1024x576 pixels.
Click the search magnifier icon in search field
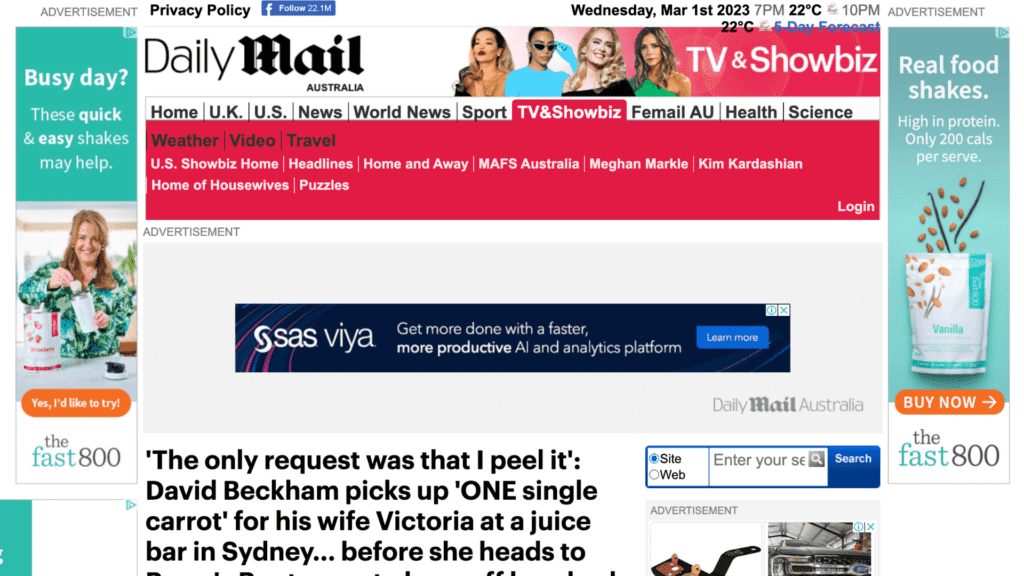click(816, 459)
